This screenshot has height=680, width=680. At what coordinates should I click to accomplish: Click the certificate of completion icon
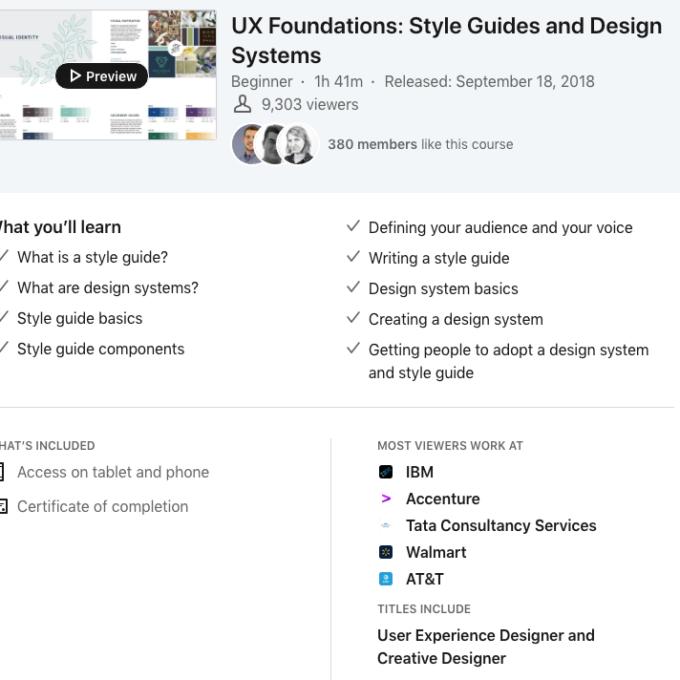coord(2,507)
